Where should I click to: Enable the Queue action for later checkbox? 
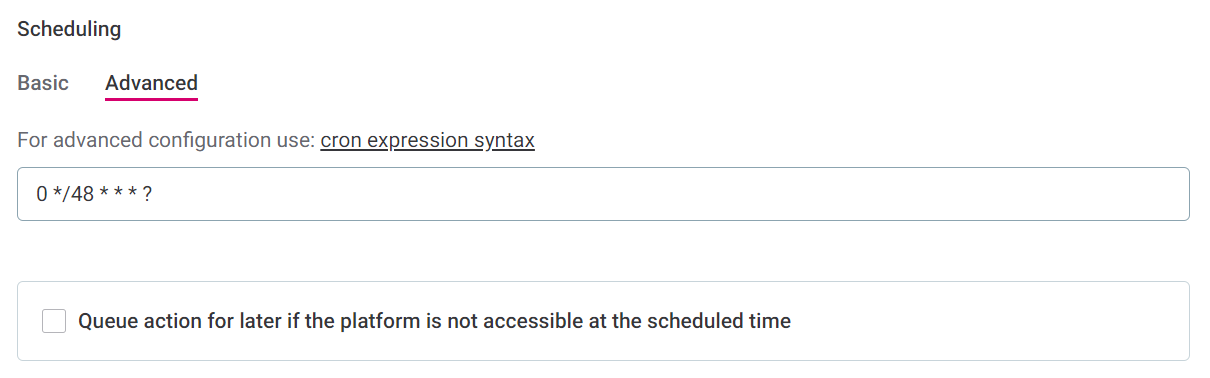pos(54,321)
